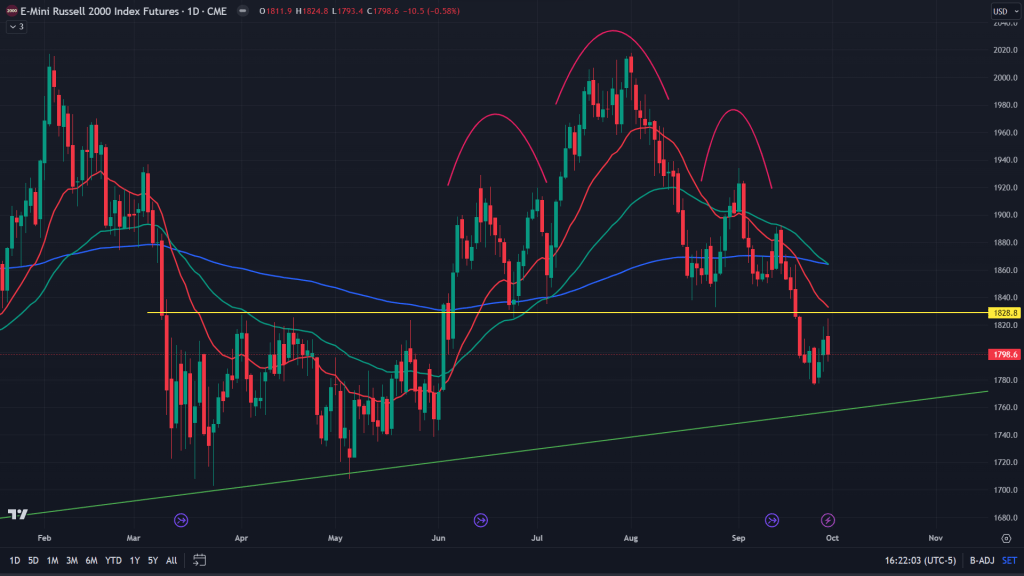1024x576 pixels.
Task: Expand the collapsed indicators legend showing 3
Action: click(15, 27)
